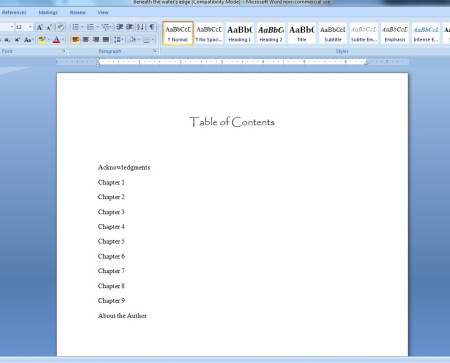
Task: Toggle Align Text Right
Action: point(96,40)
